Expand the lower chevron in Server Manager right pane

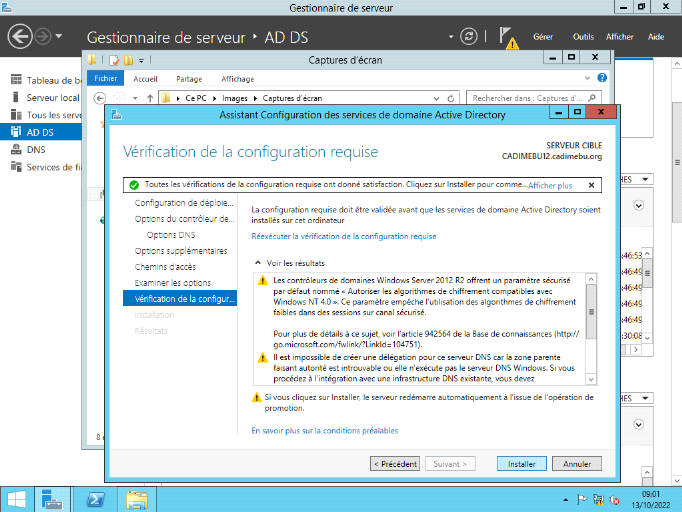[639, 425]
